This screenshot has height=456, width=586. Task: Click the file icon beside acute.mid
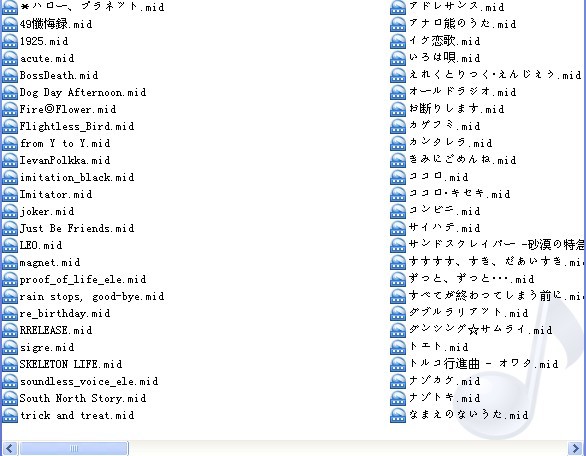[10, 58]
